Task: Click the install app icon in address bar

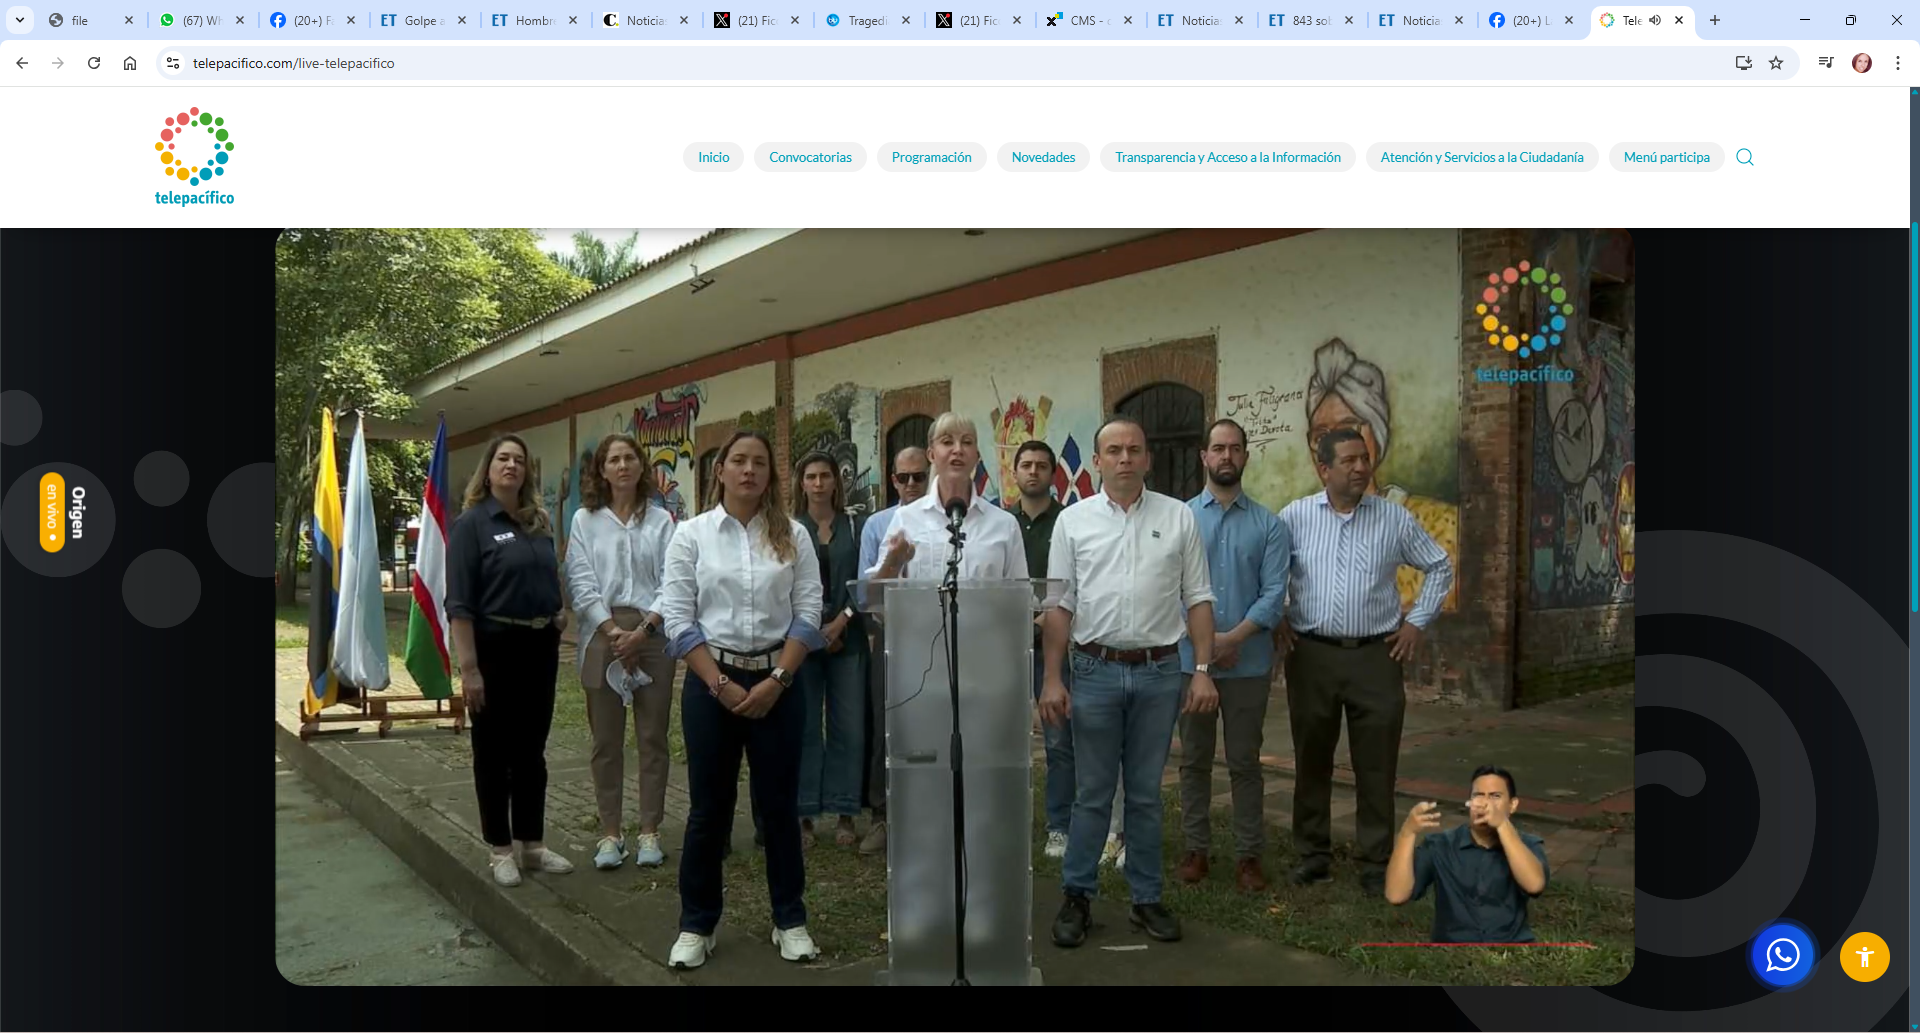Action: [x=1744, y=63]
